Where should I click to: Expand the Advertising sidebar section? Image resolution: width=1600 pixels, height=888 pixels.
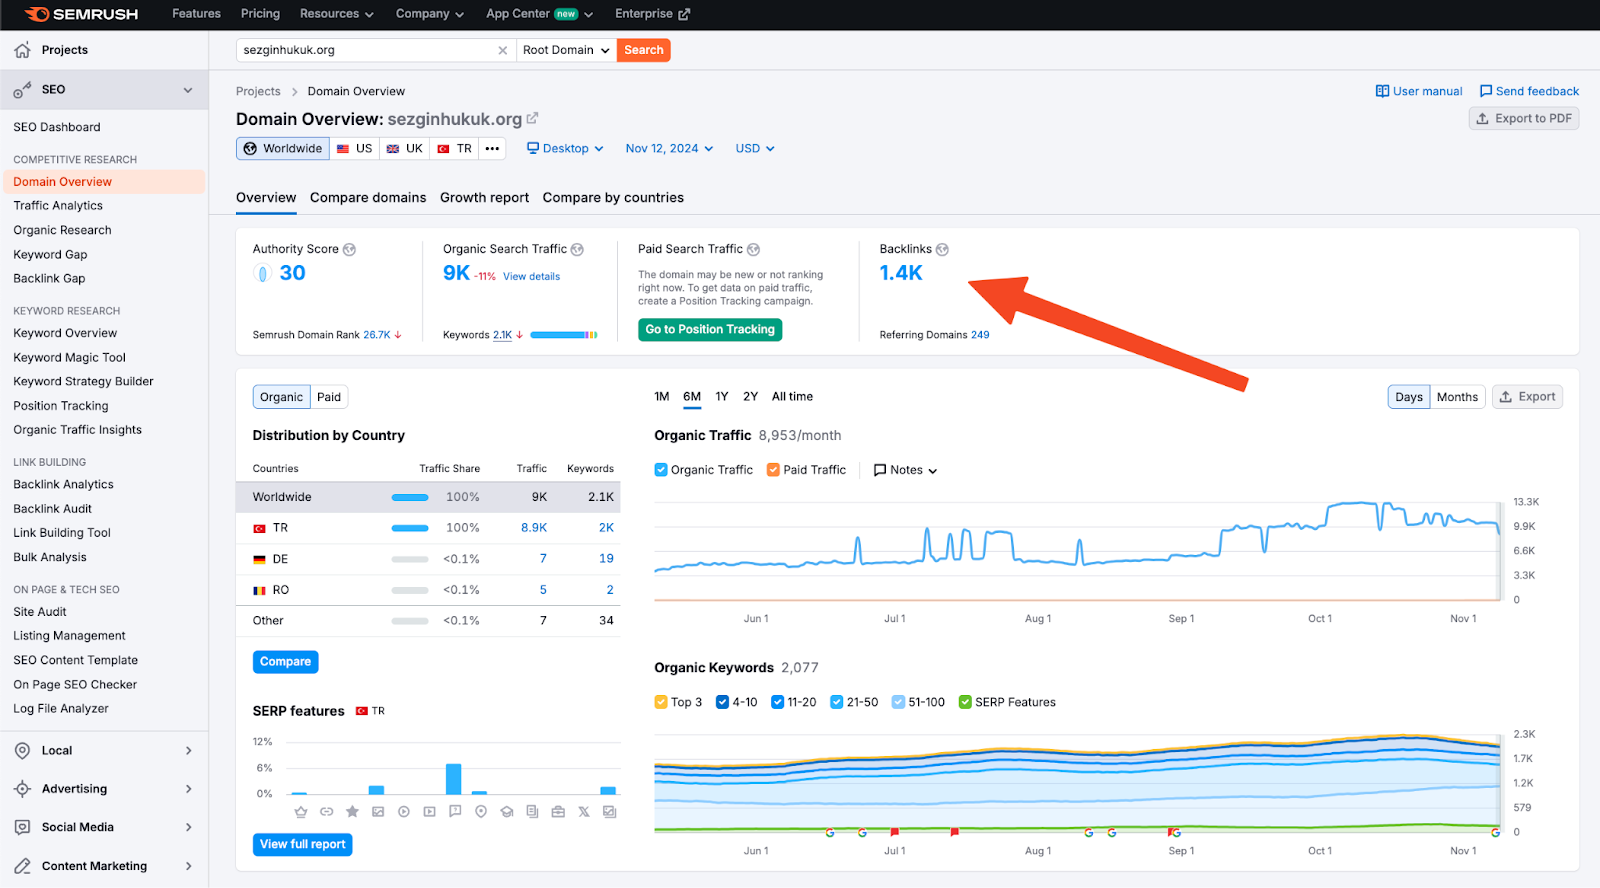188,789
